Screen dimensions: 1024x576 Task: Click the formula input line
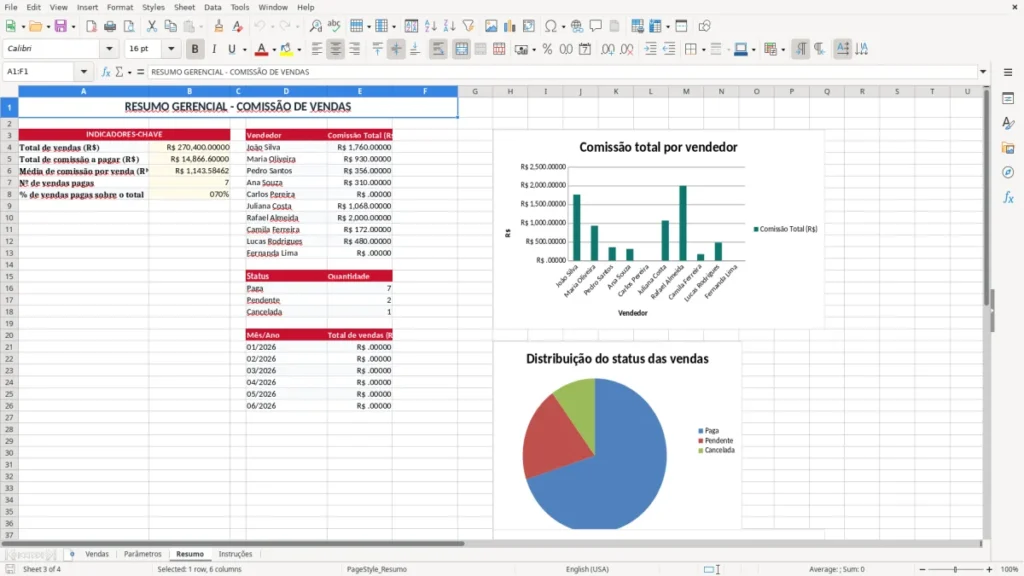pyautogui.click(x=562, y=72)
